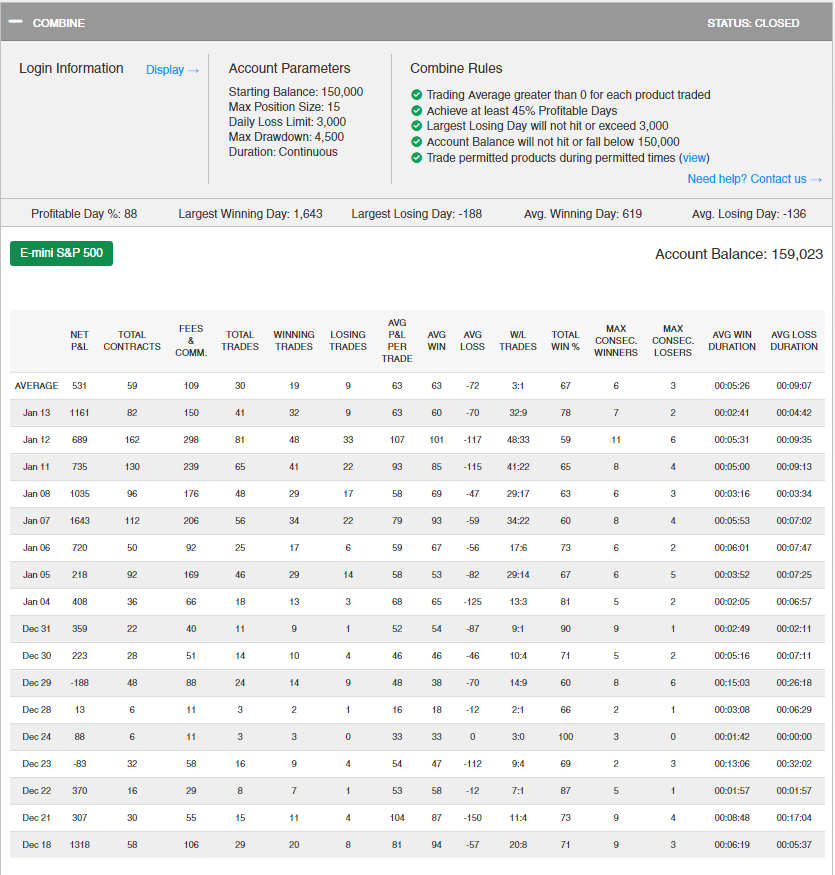Select the Jan 13 row
The width and height of the screenshot is (835, 875).
pyautogui.click(x=36, y=412)
